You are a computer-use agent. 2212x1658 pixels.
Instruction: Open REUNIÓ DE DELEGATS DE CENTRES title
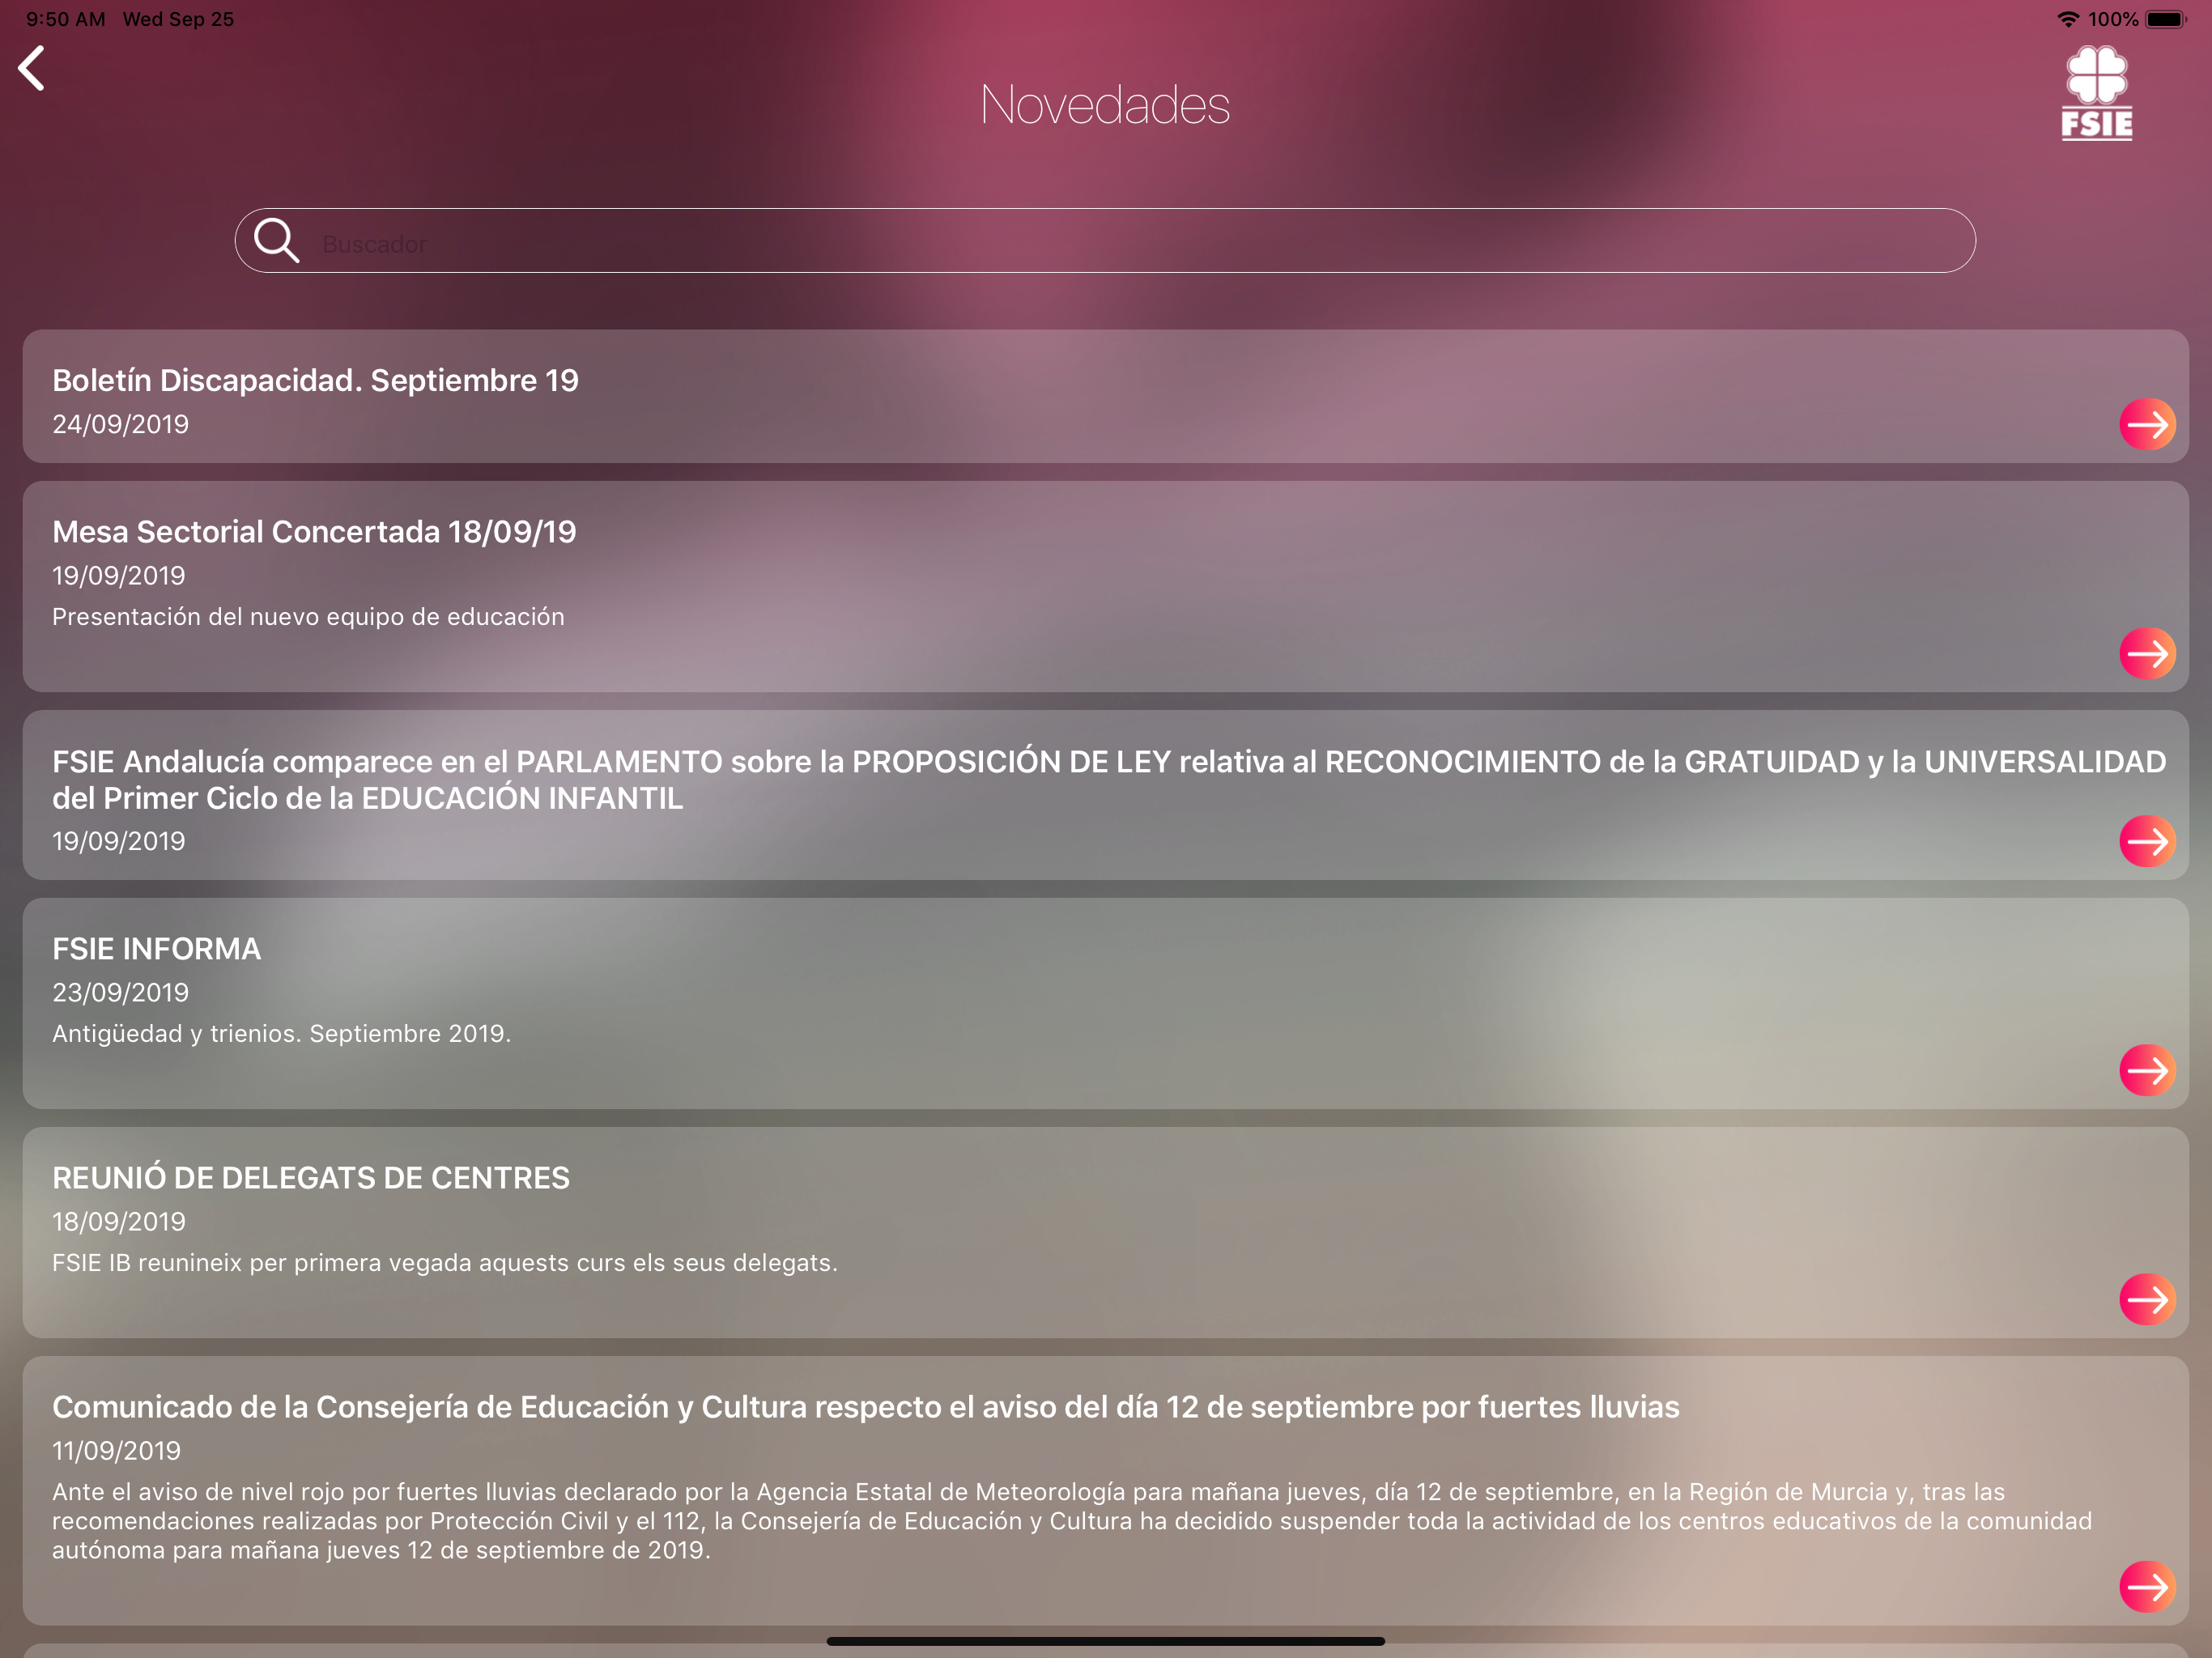tap(311, 1178)
